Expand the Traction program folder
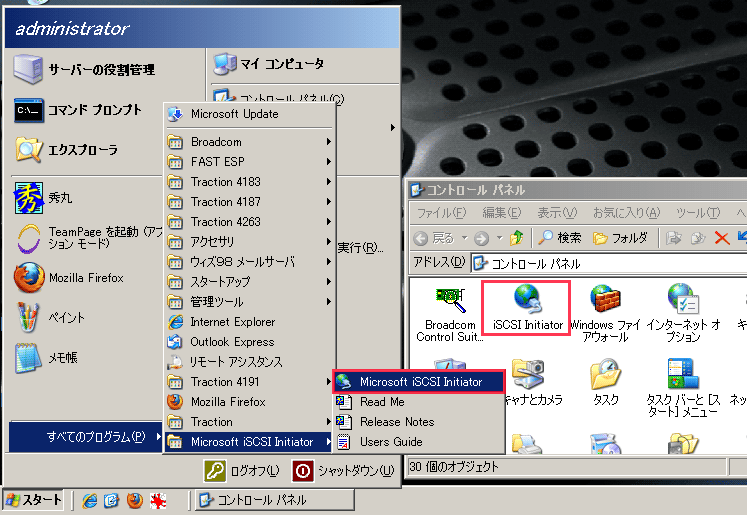The height and width of the screenshot is (515, 747). pyautogui.click(x=249, y=422)
